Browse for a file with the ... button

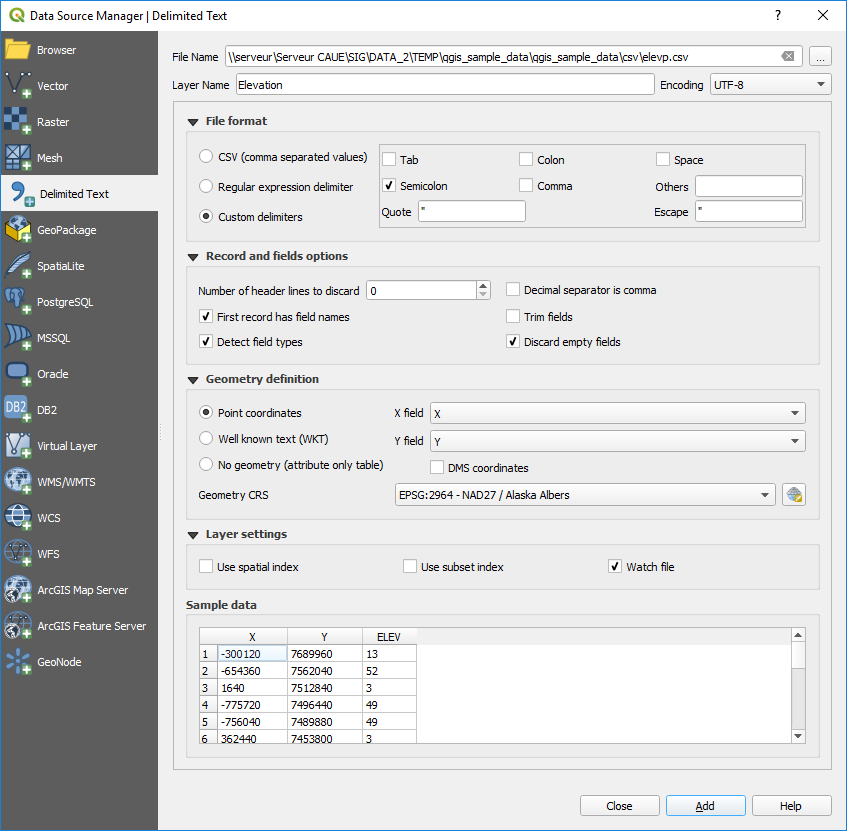pos(820,57)
